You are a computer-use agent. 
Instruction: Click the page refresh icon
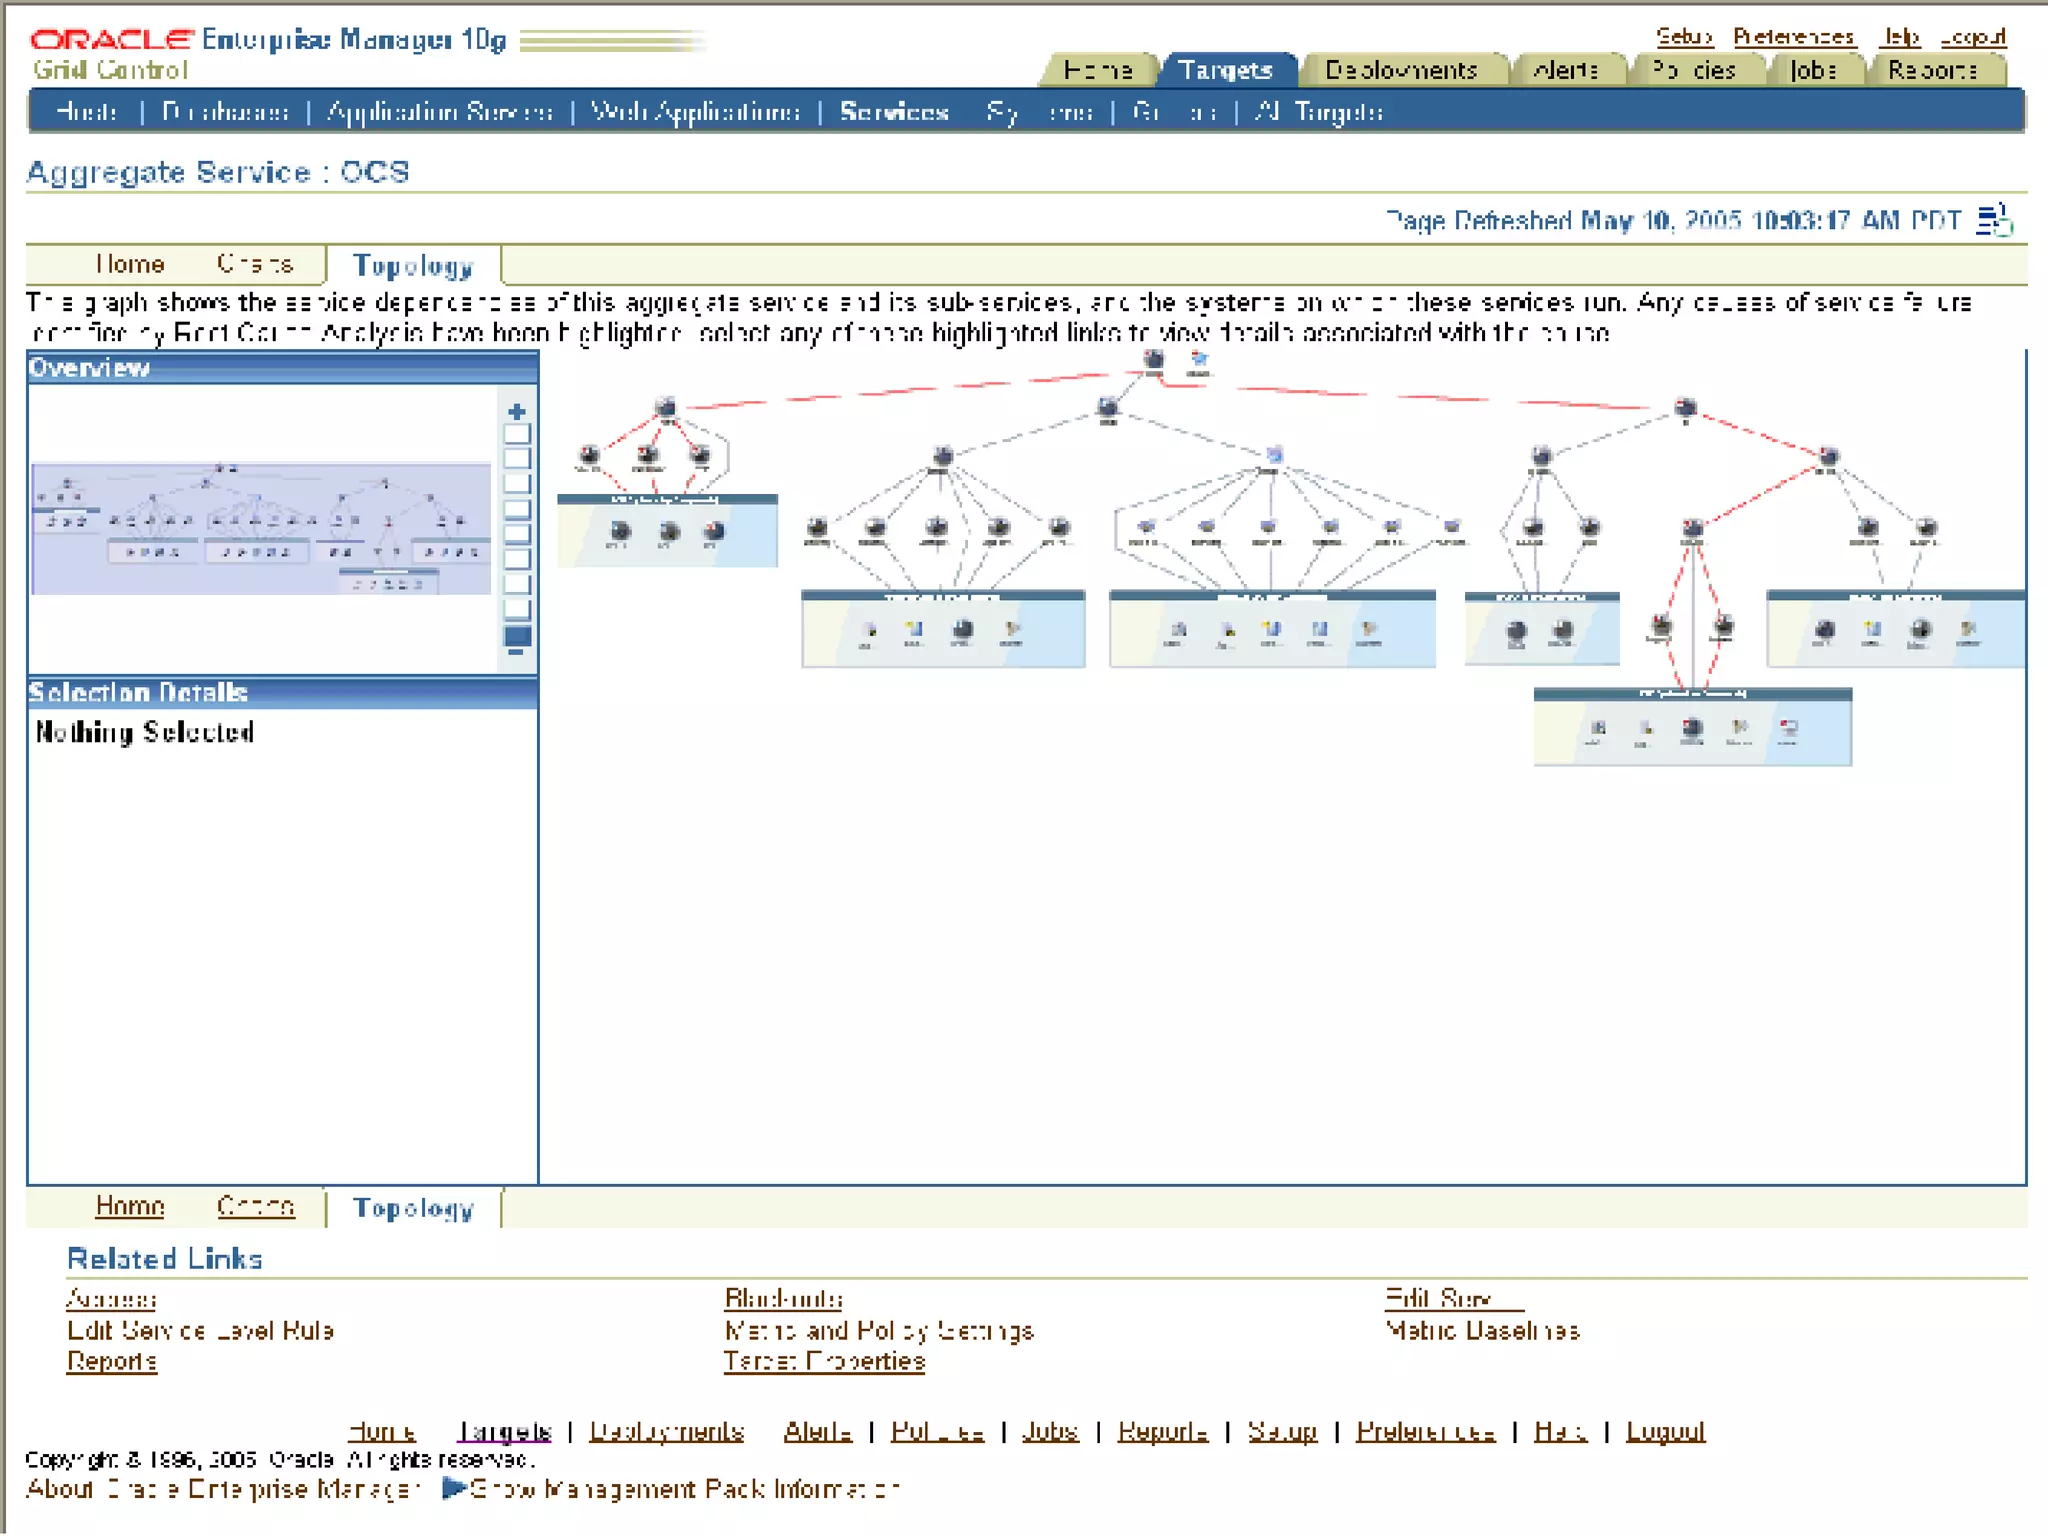(x=1994, y=220)
